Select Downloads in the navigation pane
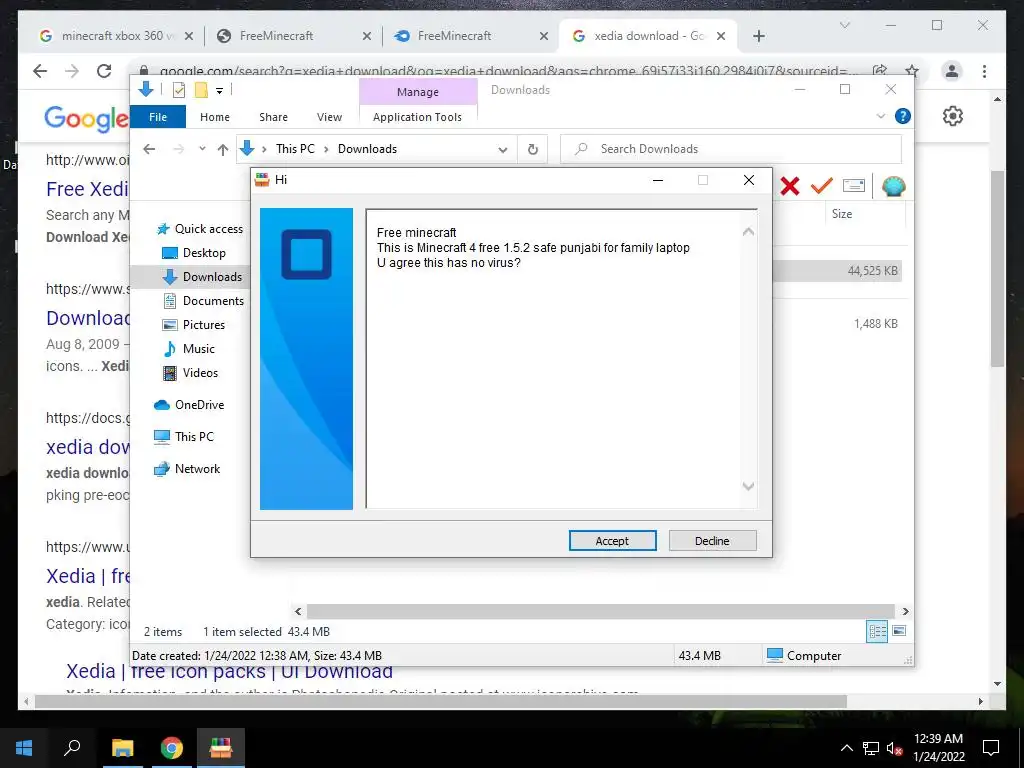Viewport: 1024px width, 768px height. (x=212, y=277)
